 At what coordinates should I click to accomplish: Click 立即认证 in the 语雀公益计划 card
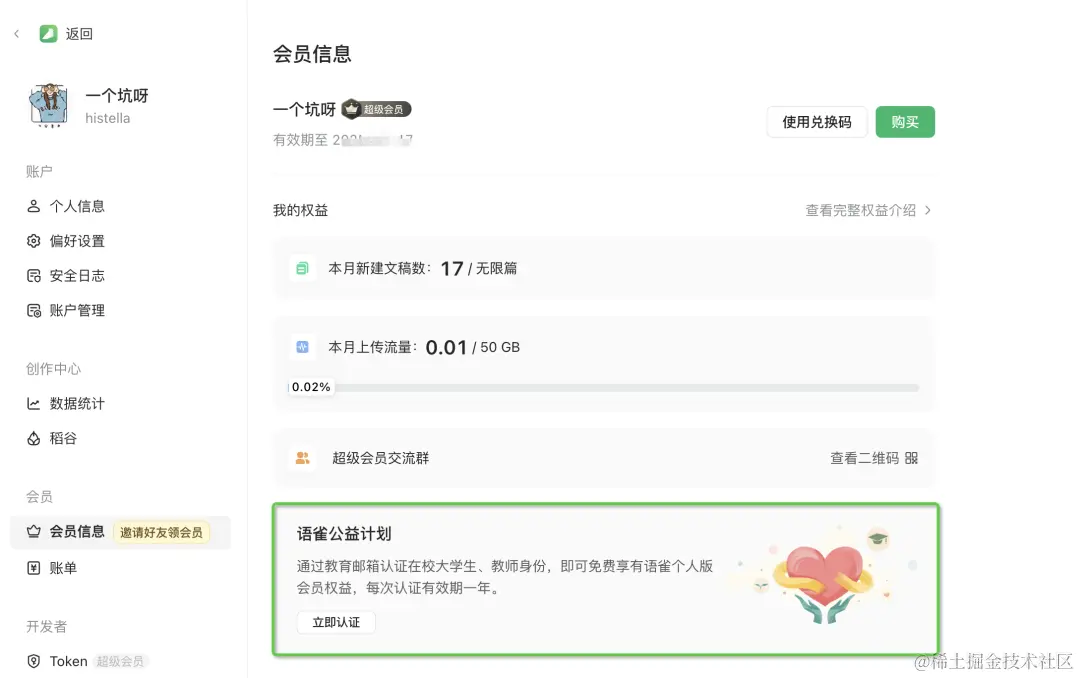(335, 622)
